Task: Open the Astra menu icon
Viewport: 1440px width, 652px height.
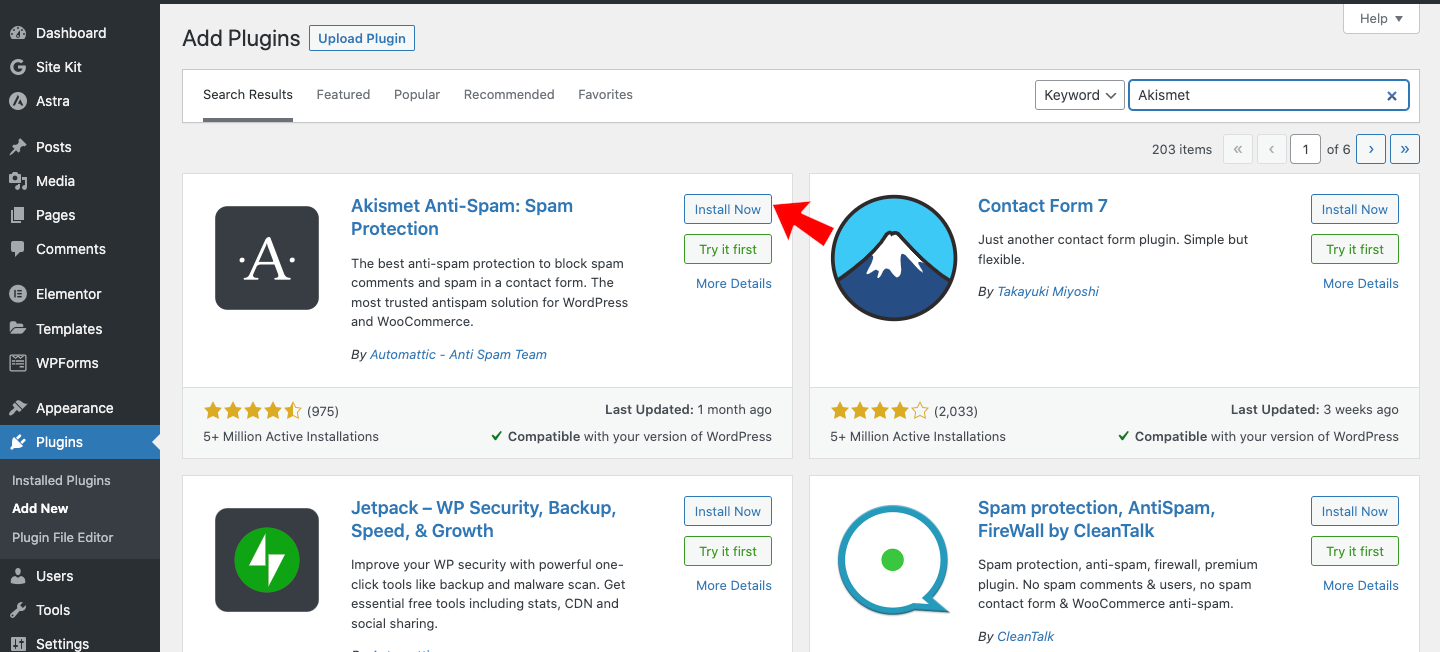Action: (18, 100)
